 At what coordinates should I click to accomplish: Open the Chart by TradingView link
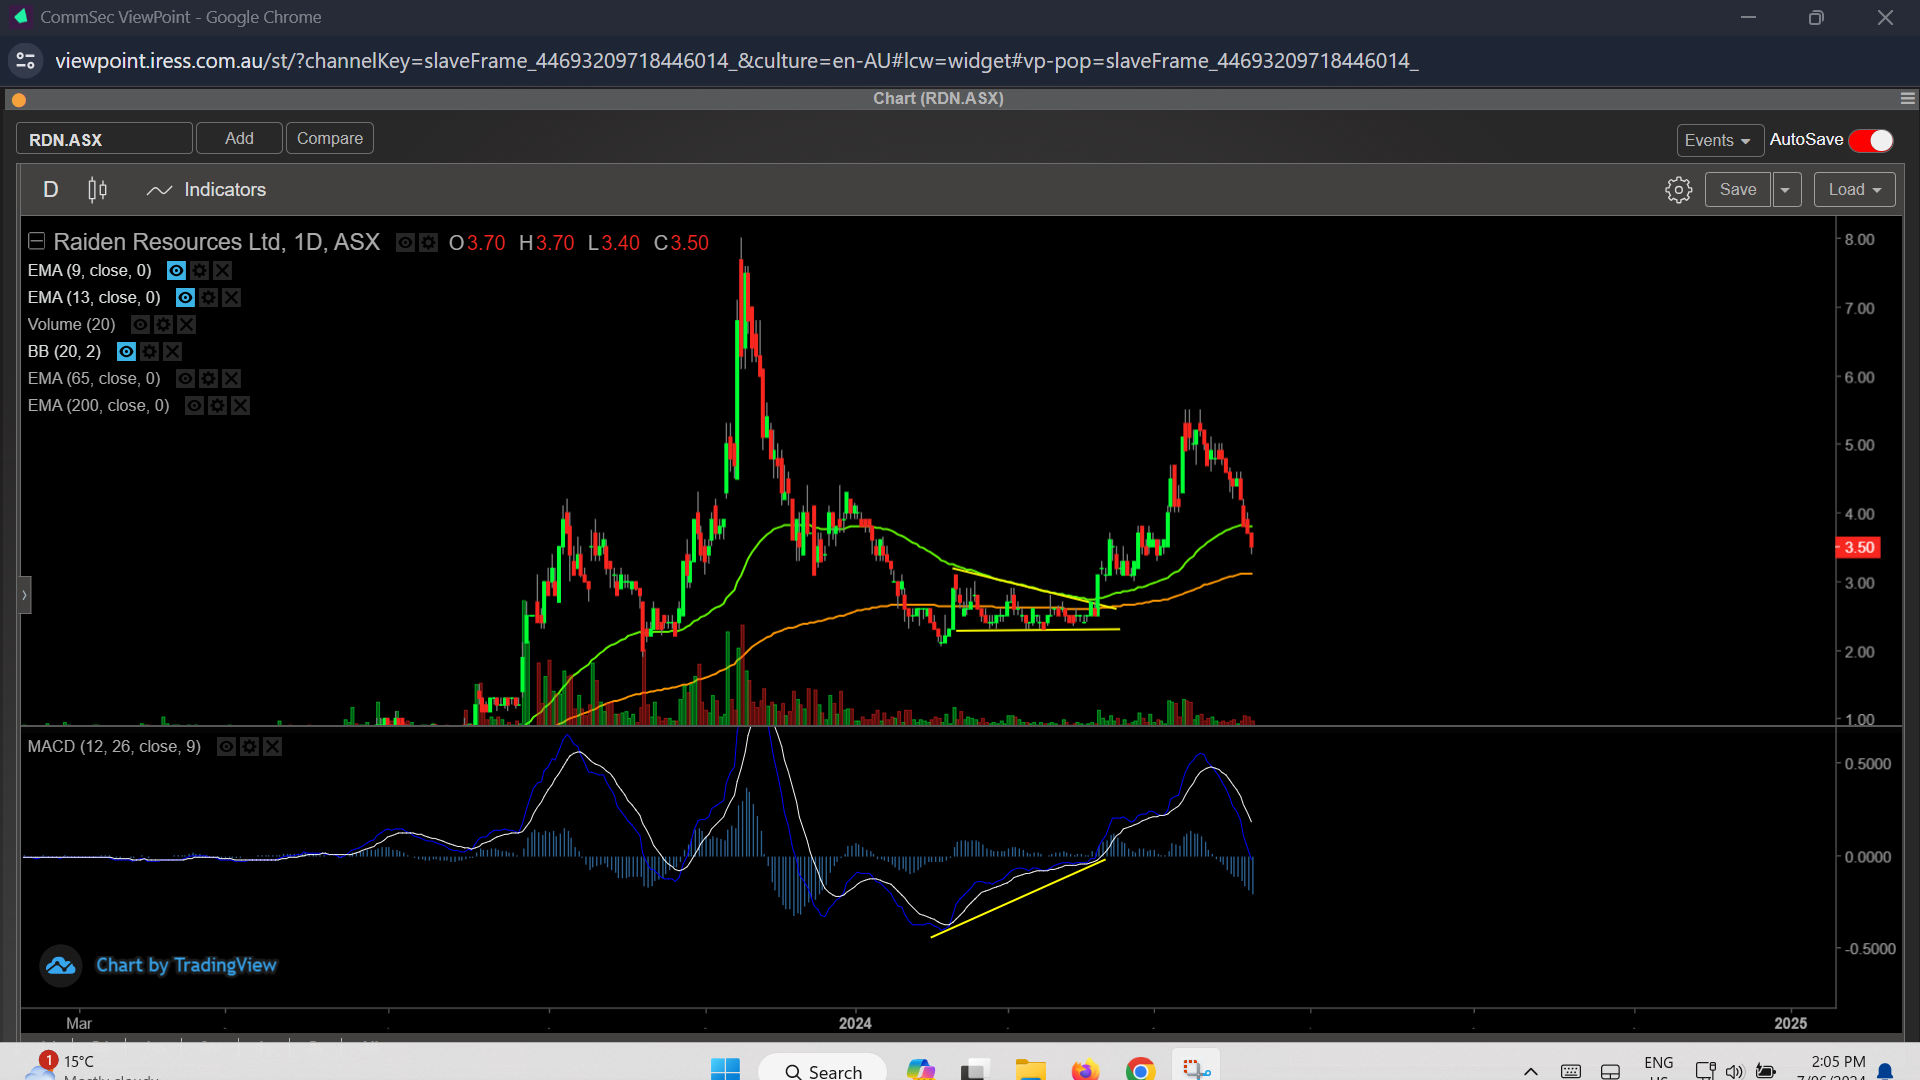pyautogui.click(x=186, y=965)
